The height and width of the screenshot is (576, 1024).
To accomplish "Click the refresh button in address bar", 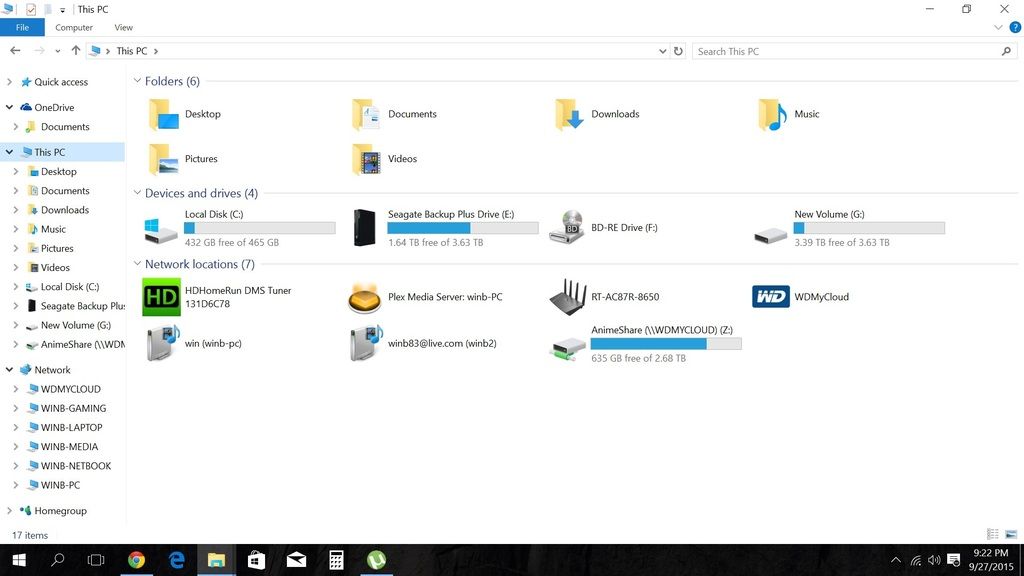I will pos(679,51).
